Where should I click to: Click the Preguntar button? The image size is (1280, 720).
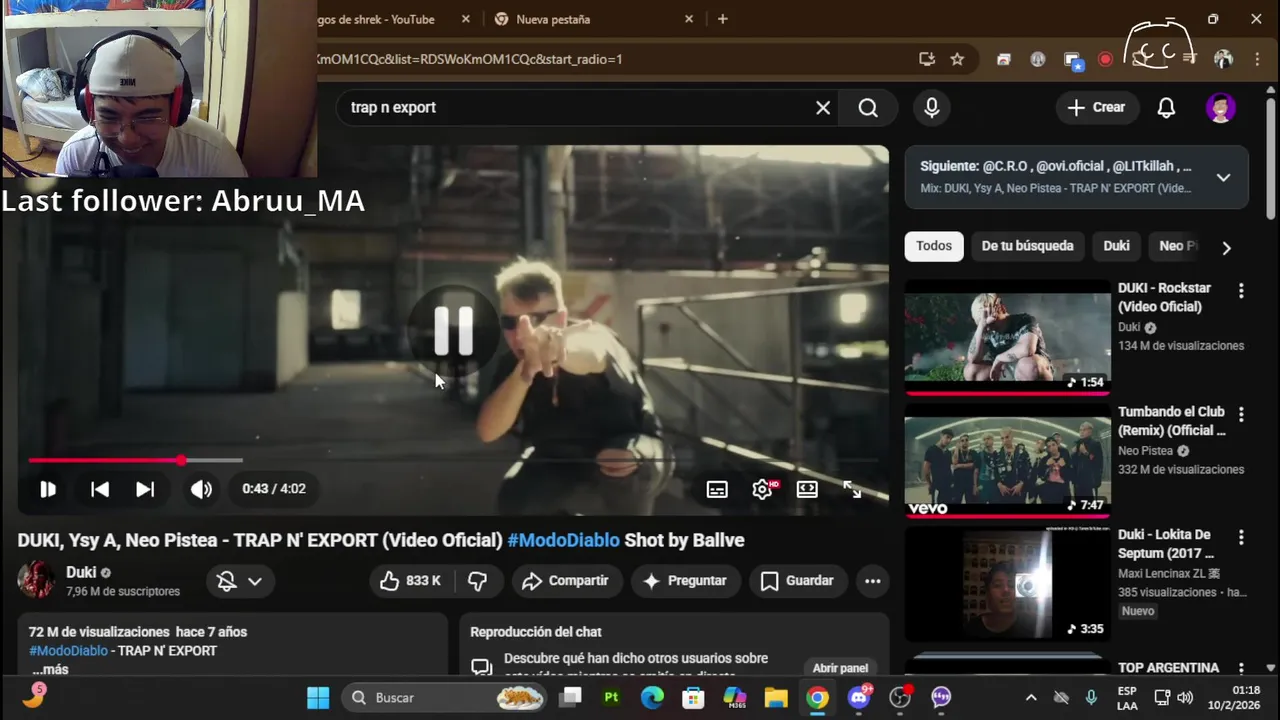[685, 581]
